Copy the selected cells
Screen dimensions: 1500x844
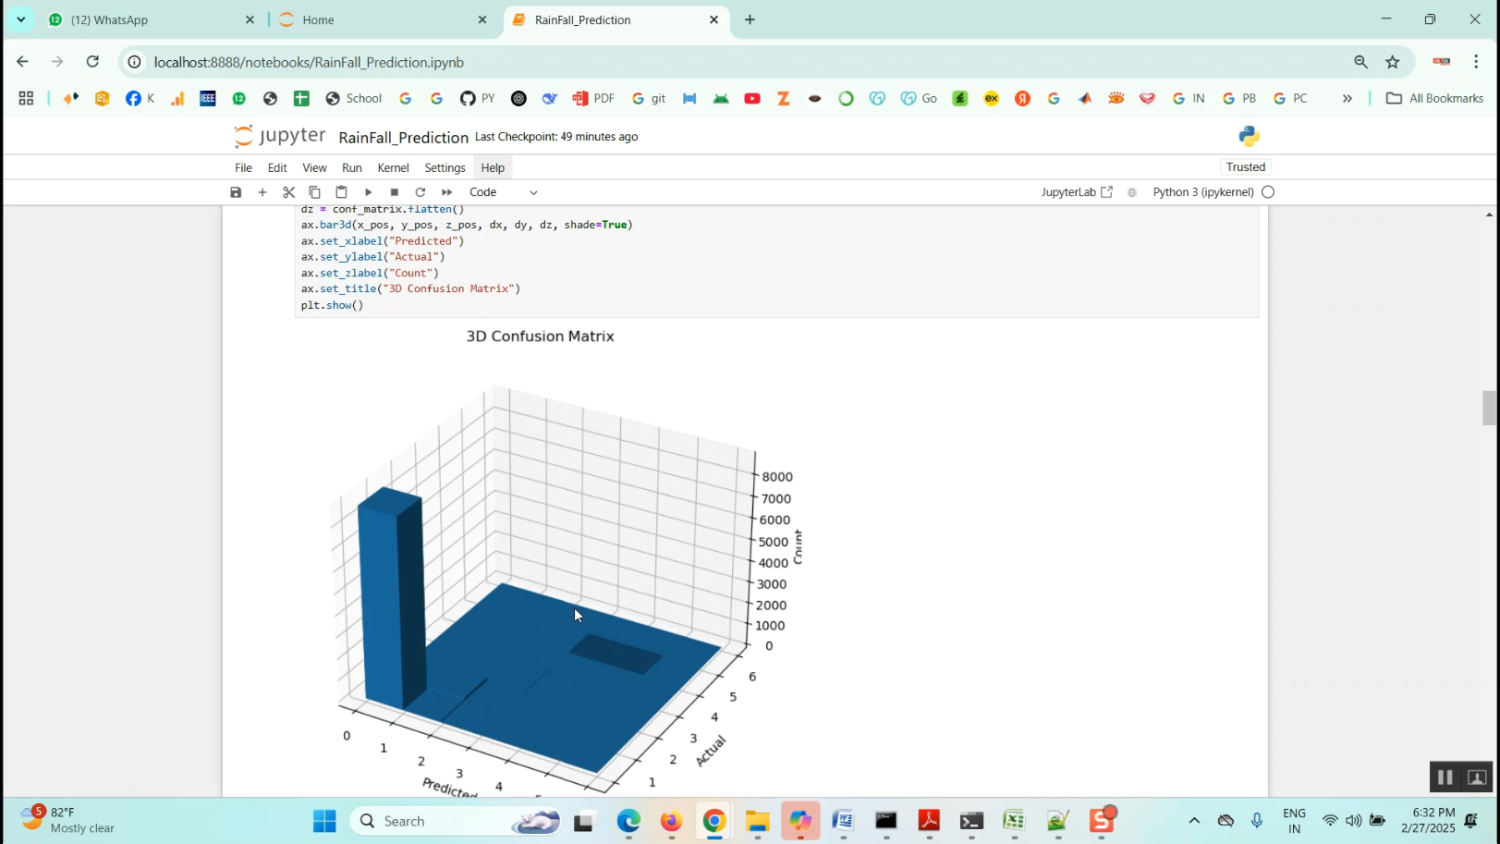click(314, 191)
